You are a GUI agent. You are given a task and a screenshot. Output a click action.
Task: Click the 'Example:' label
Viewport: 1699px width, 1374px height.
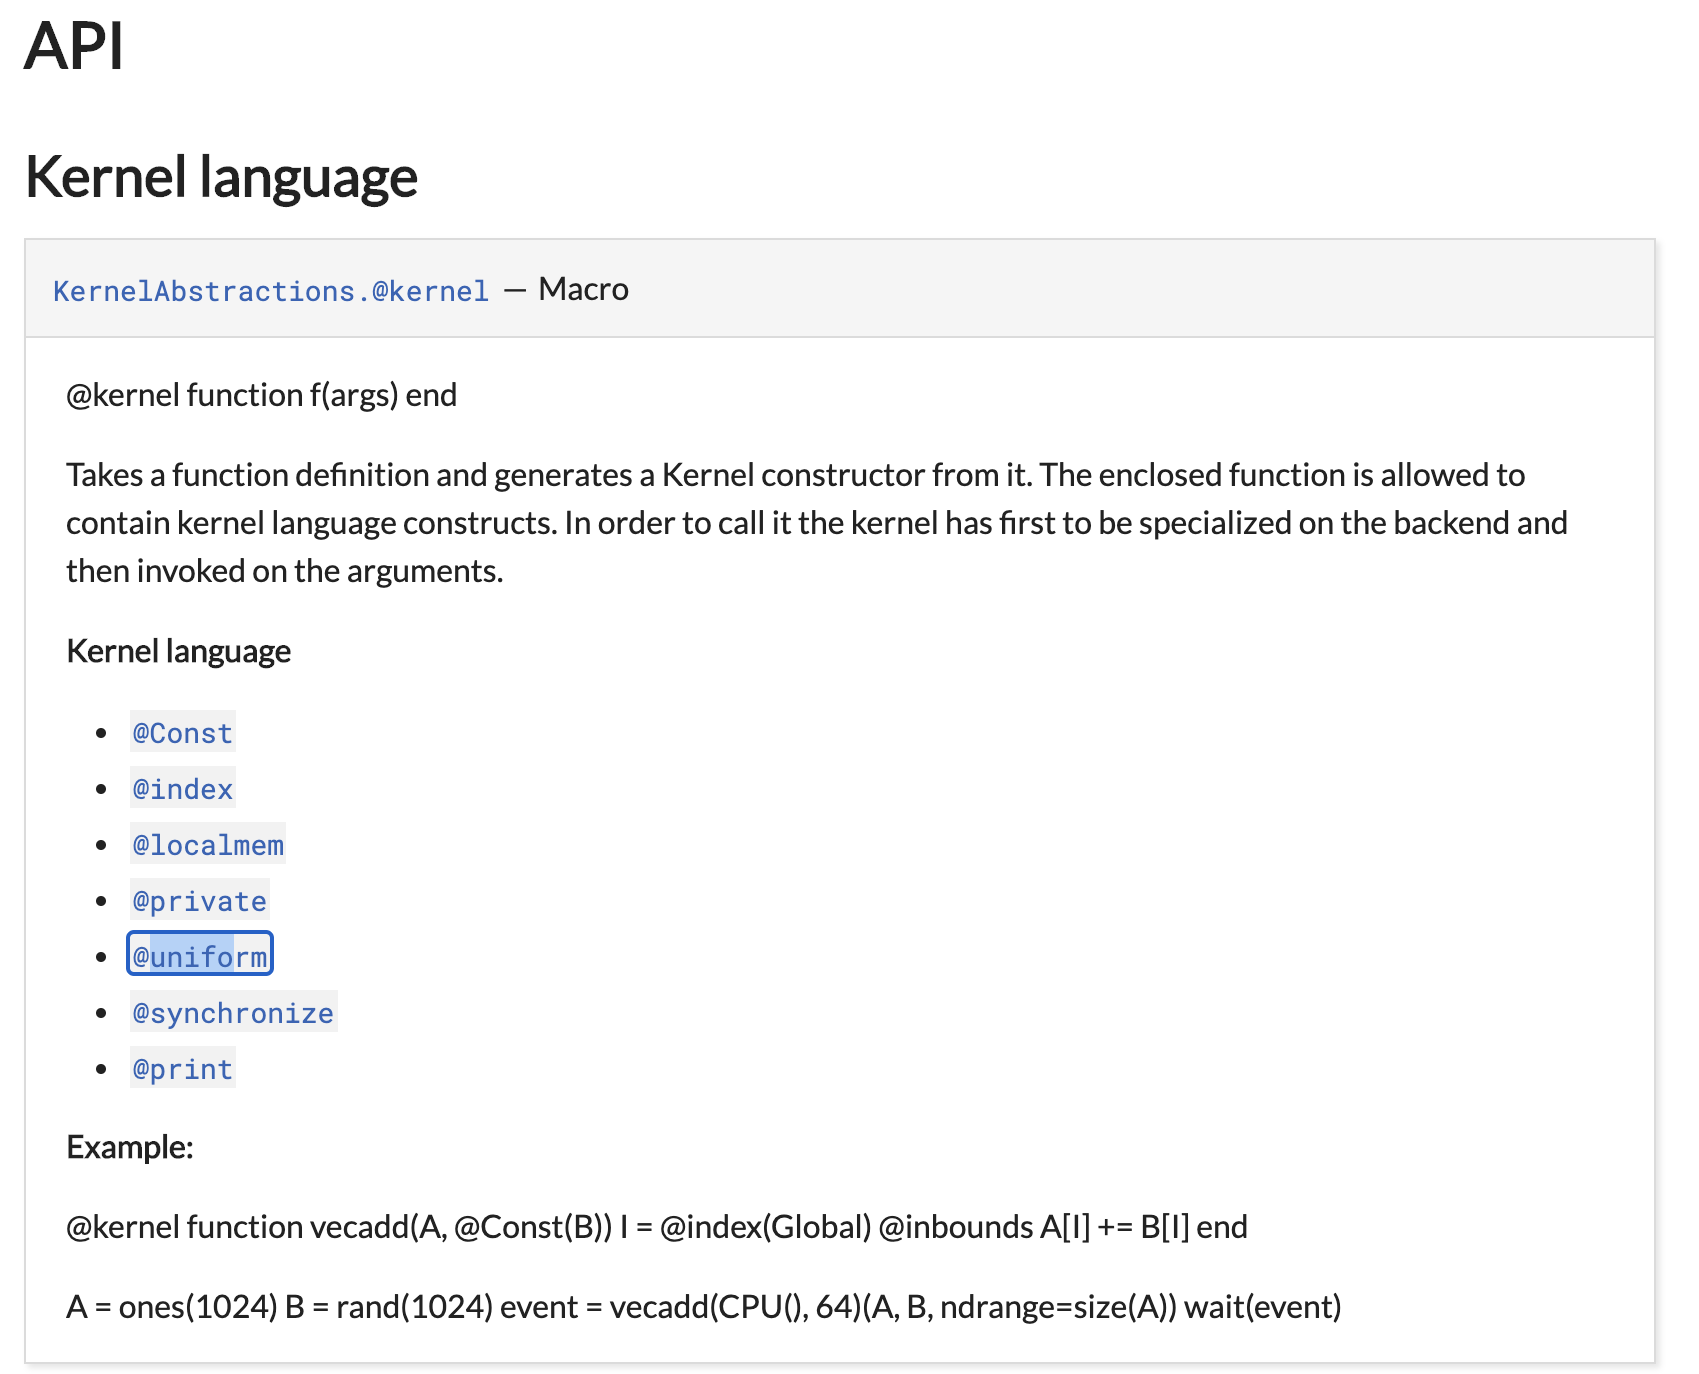[x=130, y=1147]
